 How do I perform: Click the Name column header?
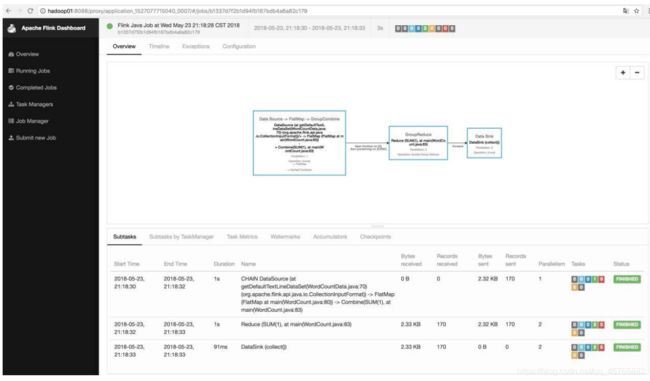pos(248,264)
